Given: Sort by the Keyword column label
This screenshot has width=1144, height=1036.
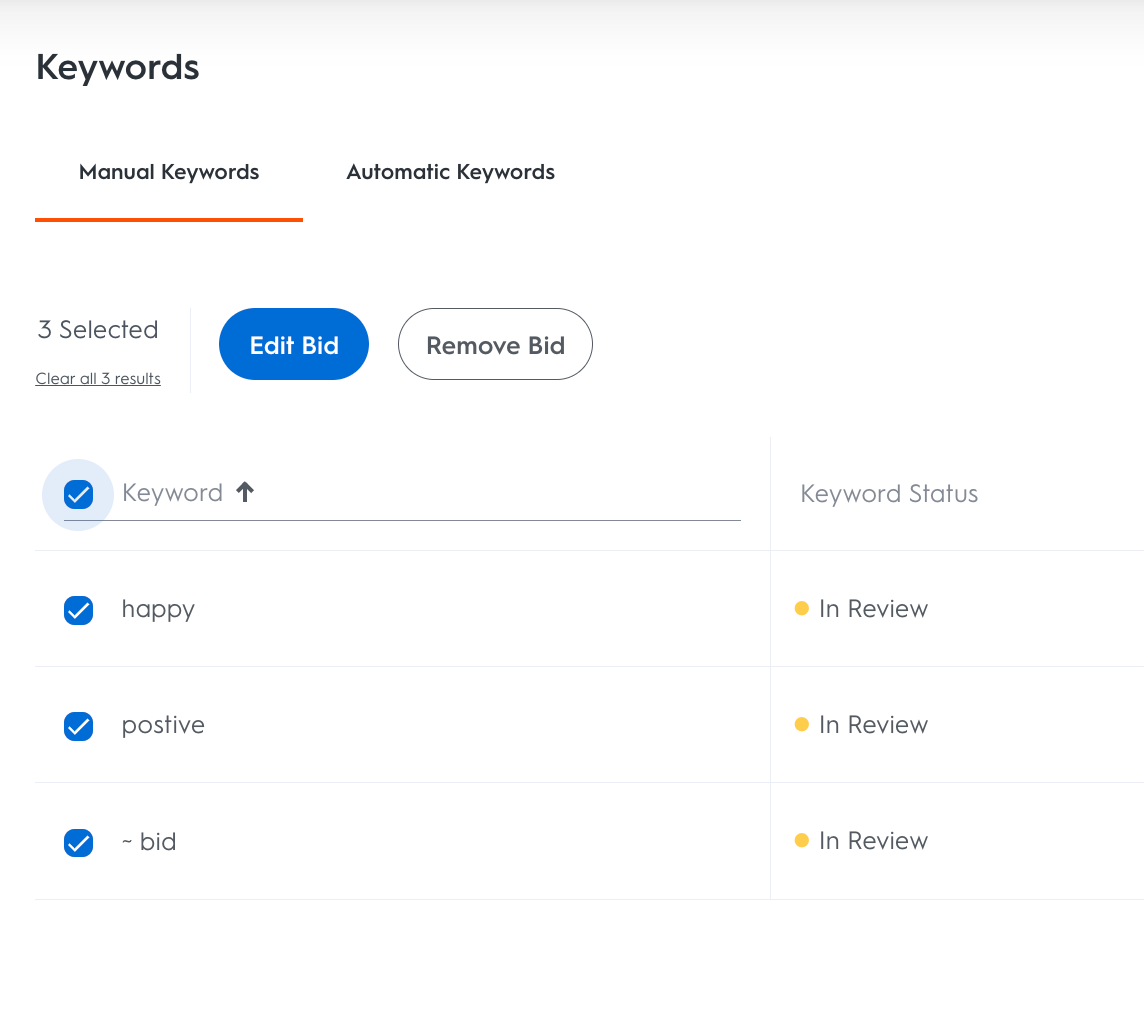Looking at the screenshot, I should 172,493.
